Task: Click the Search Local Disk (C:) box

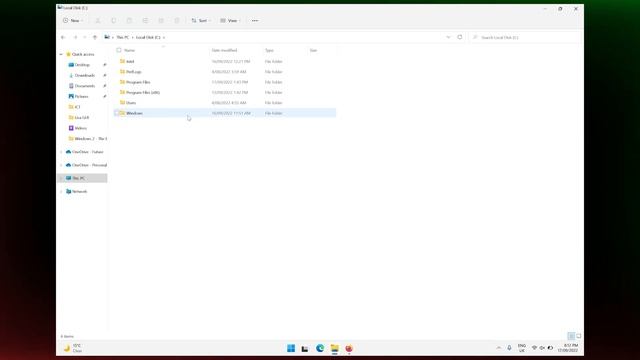Action: pos(524,37)
